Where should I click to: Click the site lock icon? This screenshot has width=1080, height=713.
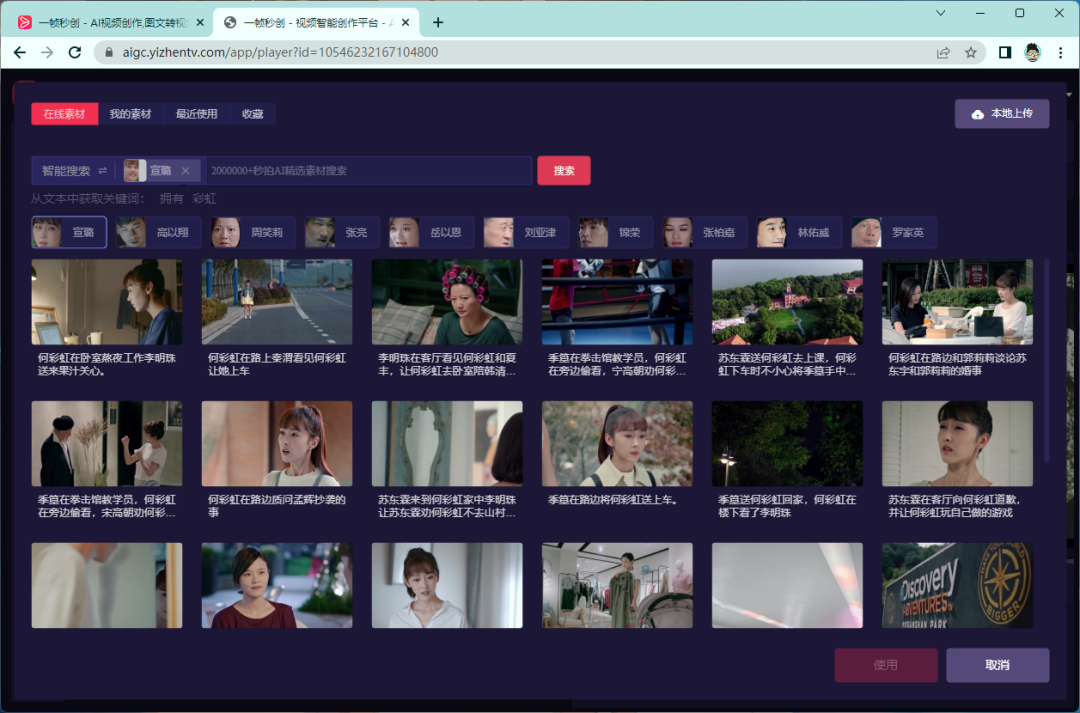tap(108, 52)
